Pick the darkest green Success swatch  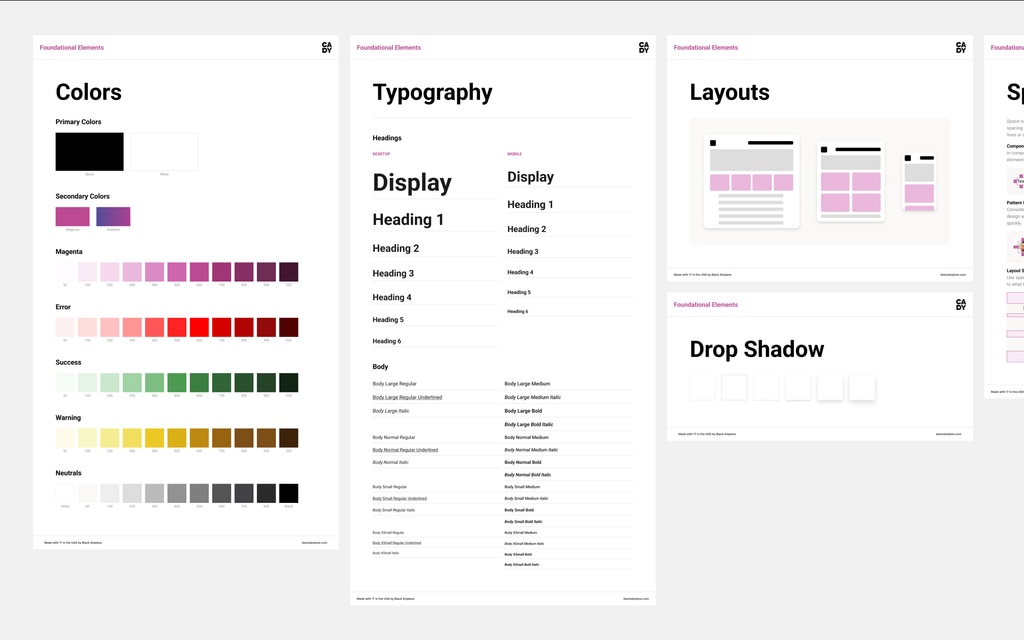coord(289,383)
